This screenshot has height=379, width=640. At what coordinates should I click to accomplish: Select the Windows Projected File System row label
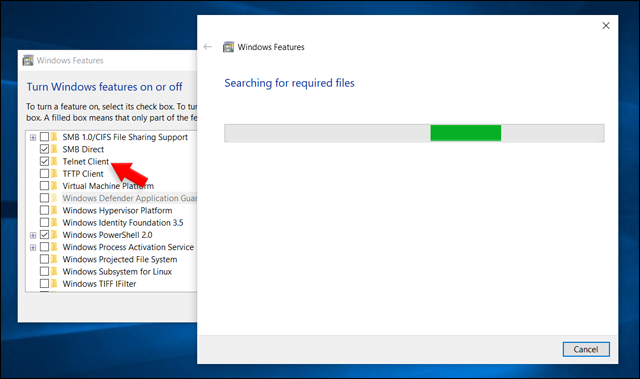click(x=120, y=259)
